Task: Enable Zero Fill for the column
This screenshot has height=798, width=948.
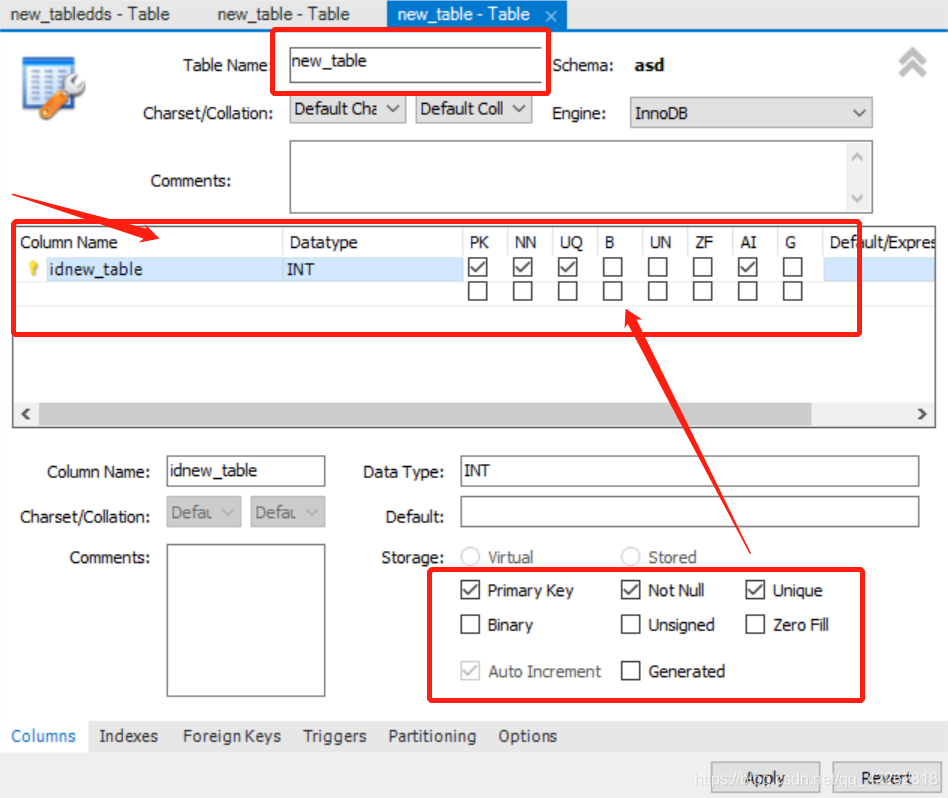Action: 756,624
